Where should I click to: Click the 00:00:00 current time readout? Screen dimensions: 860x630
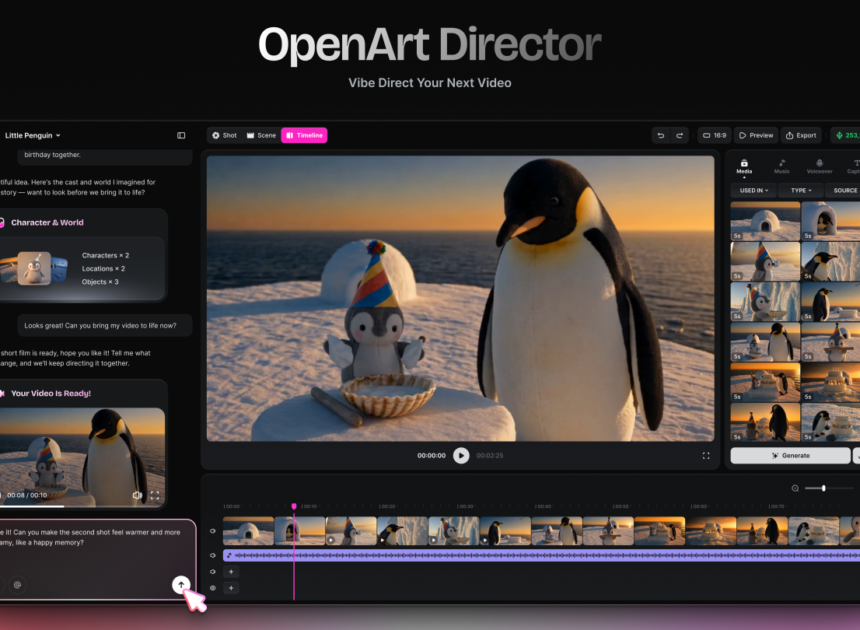(x=431, y=456)
